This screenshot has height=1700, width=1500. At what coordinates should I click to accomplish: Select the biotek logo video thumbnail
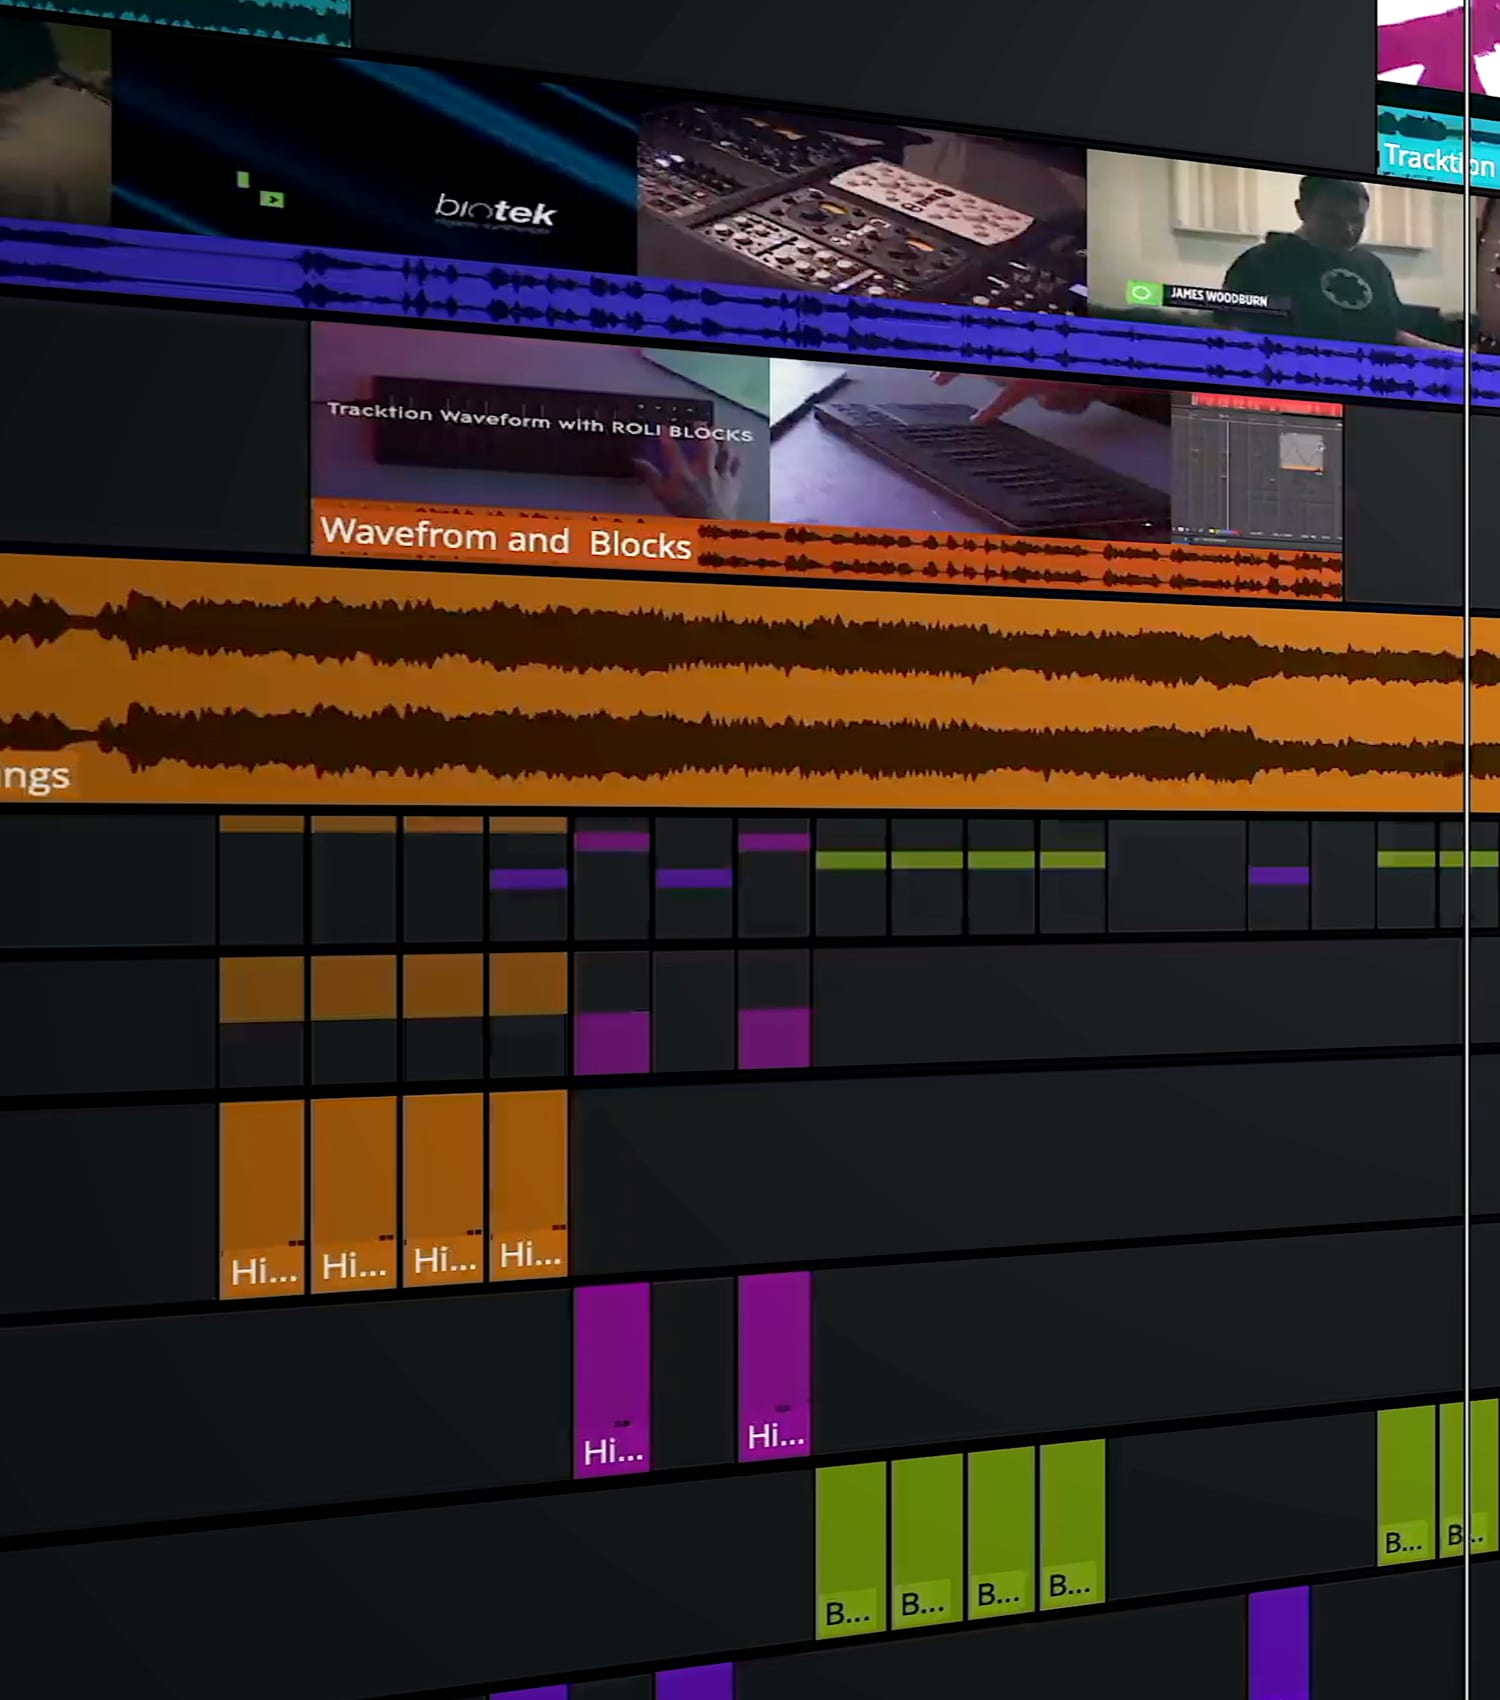point(374,150)
